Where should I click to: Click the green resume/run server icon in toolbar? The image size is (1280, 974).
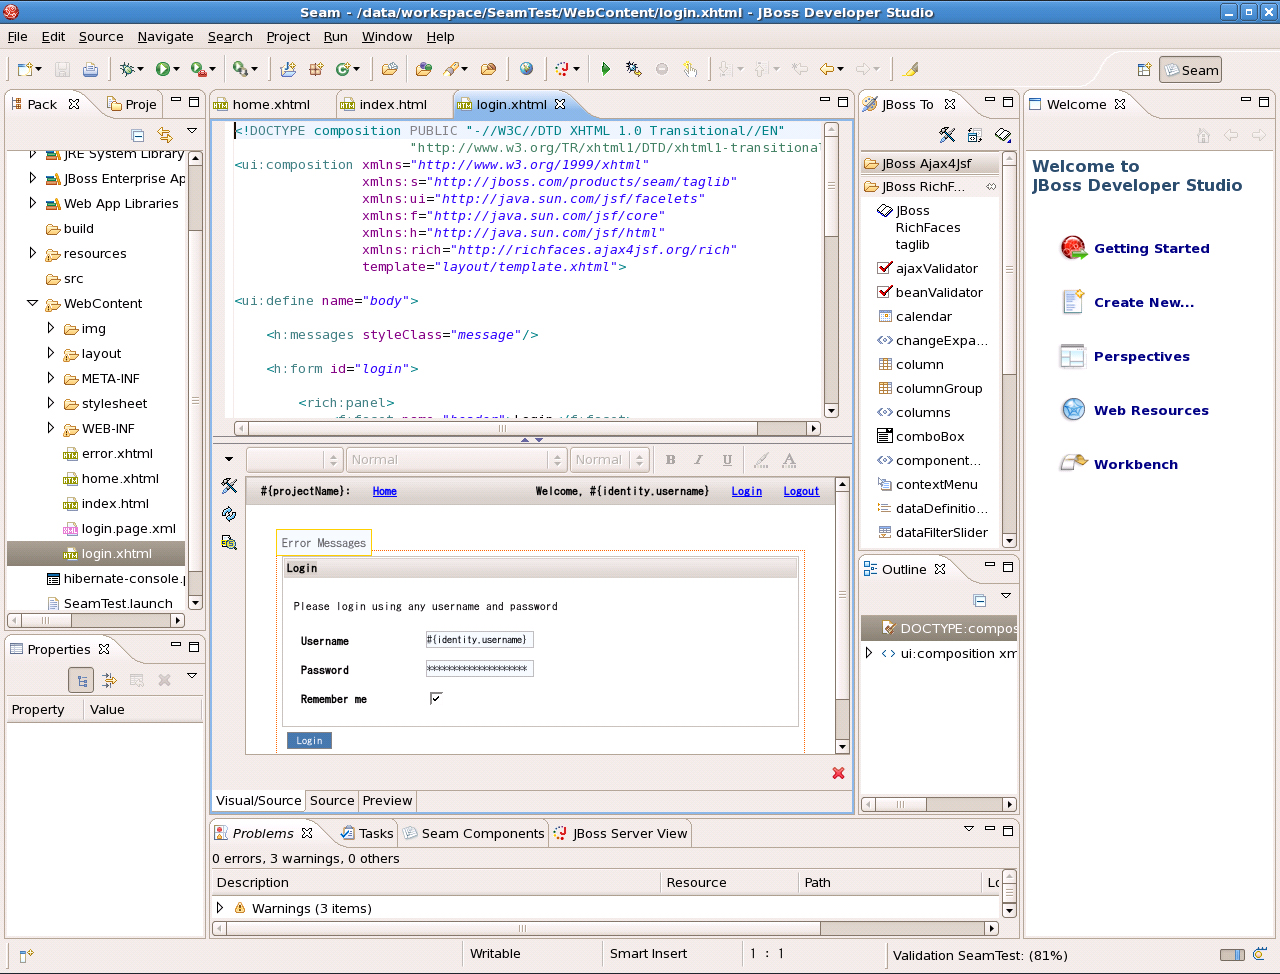[x=605, y=69]
